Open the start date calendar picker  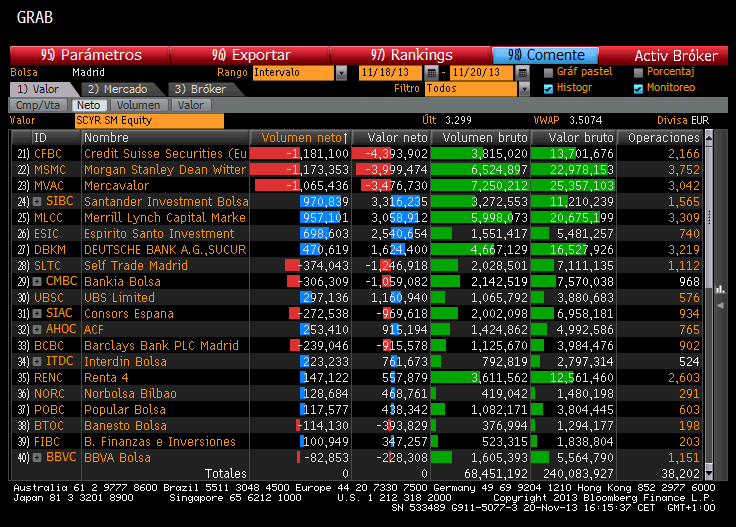431,73
